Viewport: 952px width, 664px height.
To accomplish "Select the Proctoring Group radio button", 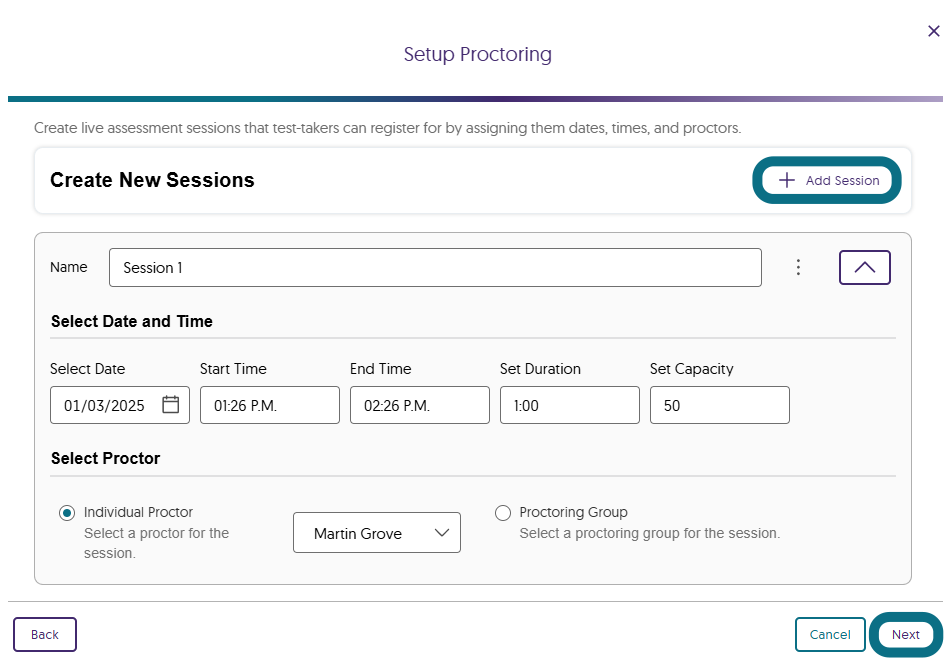I will (x=503, y=513).
